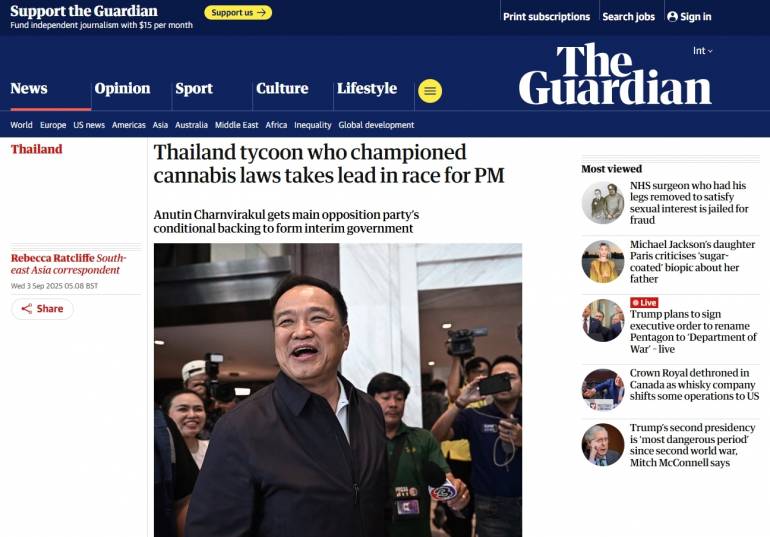Click the arrow in Support us button

click(x=261, y=13)
